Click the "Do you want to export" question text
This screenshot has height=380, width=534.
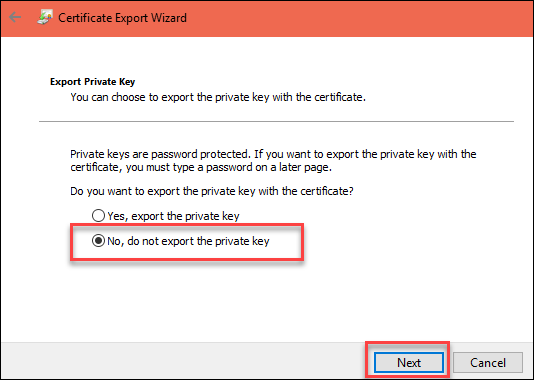212,191
